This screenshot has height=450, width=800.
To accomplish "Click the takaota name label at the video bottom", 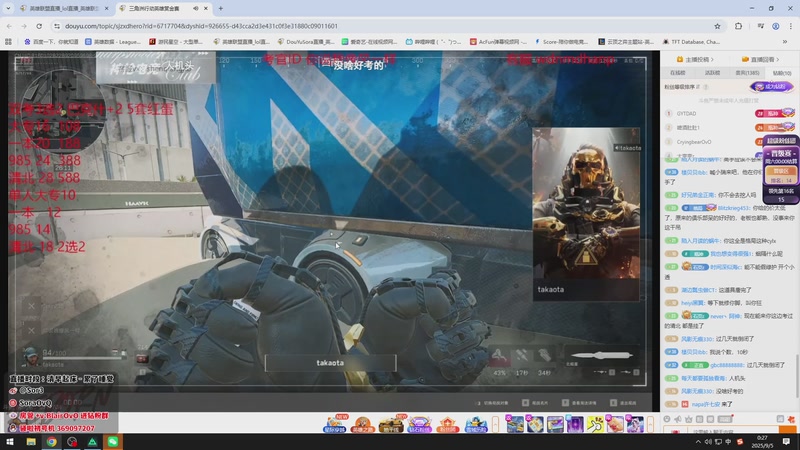I will 330,363.
